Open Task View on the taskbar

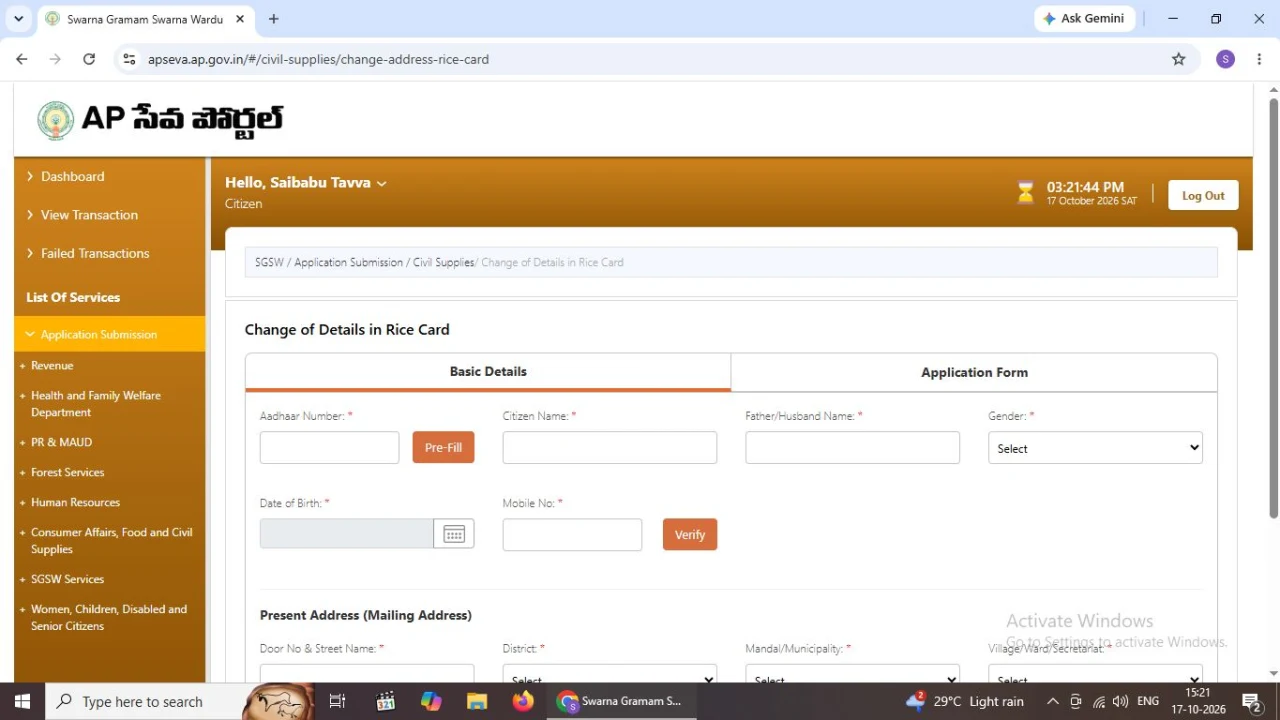click(x=337, y=701)
